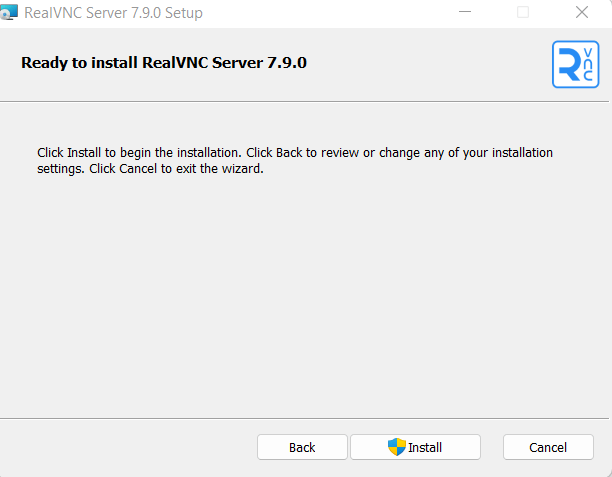
Task: Minimize the RealVNC Server Setup window
Action: pos(464,12)
